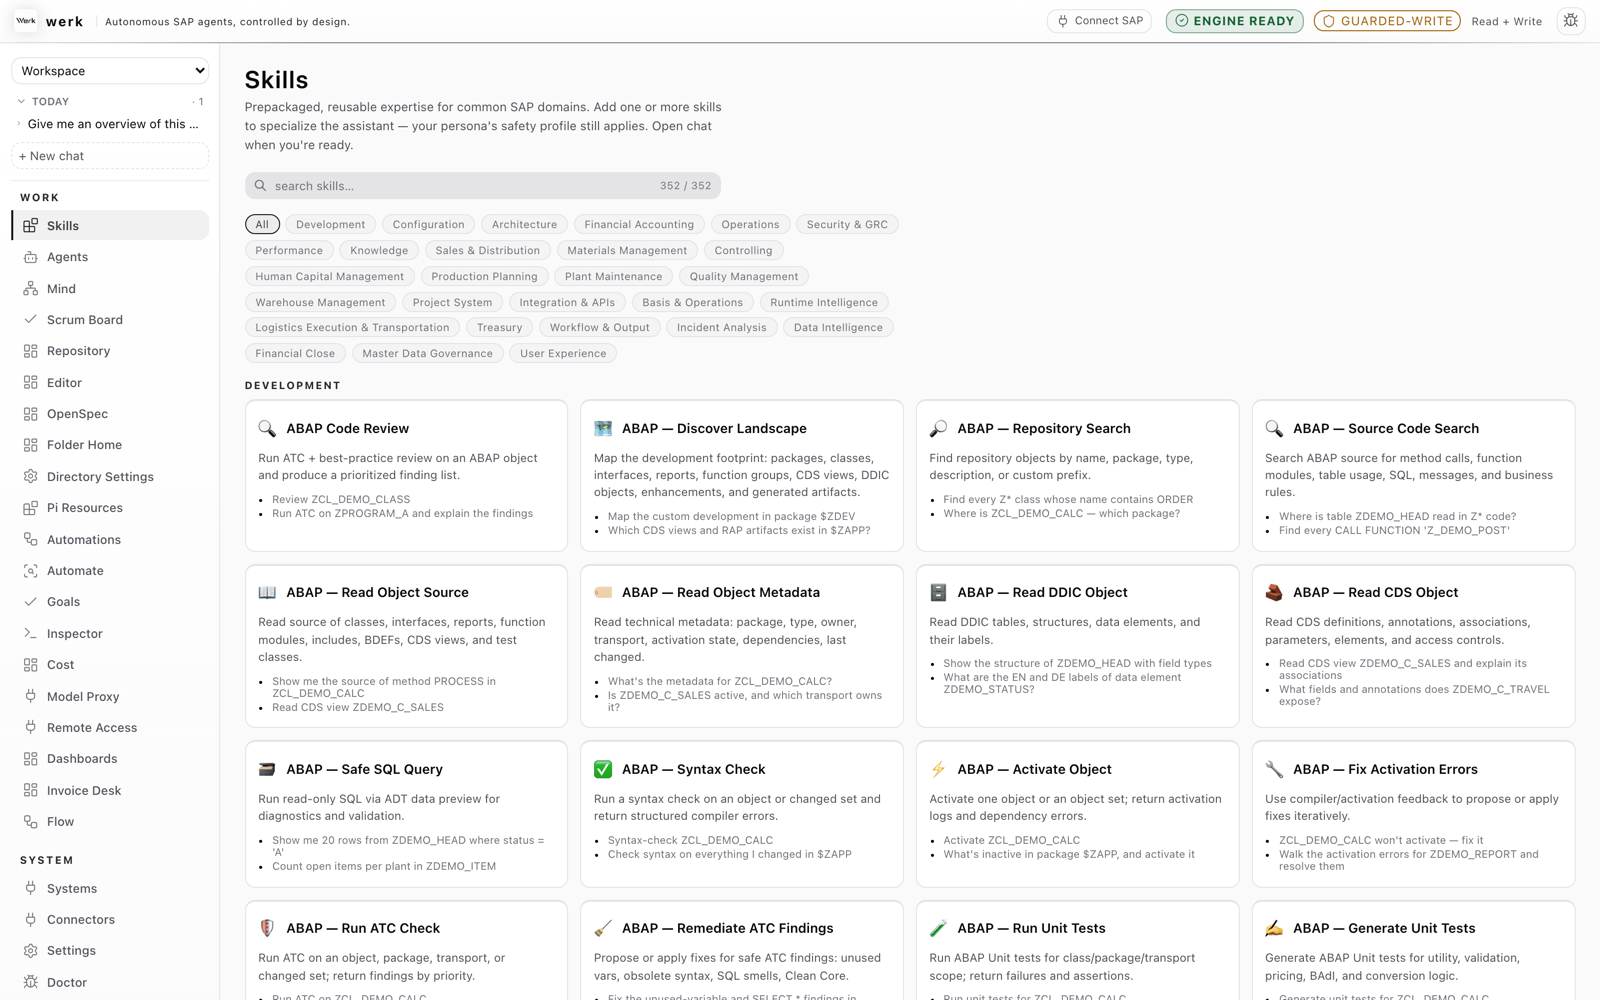Toggle the Security & GRC filter chip
The image size is (1600, 1000).
point(848,225)
